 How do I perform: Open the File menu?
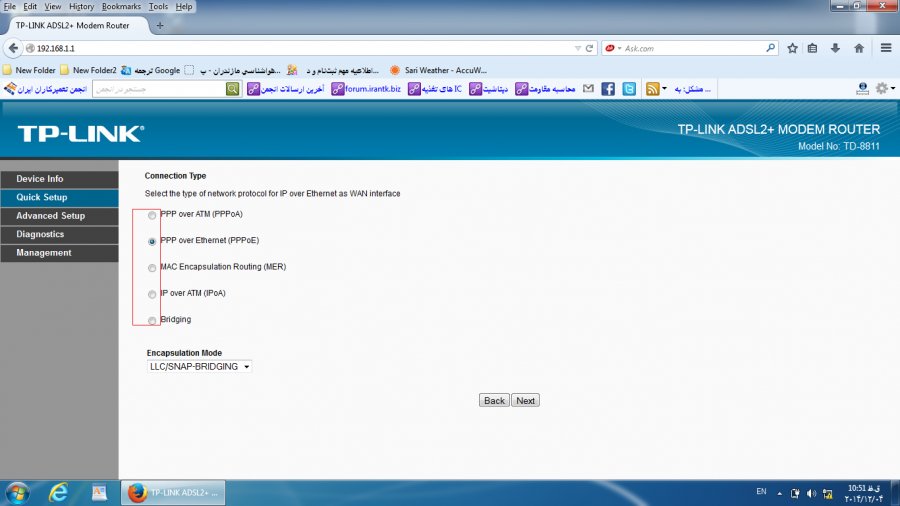coord(10,6)
